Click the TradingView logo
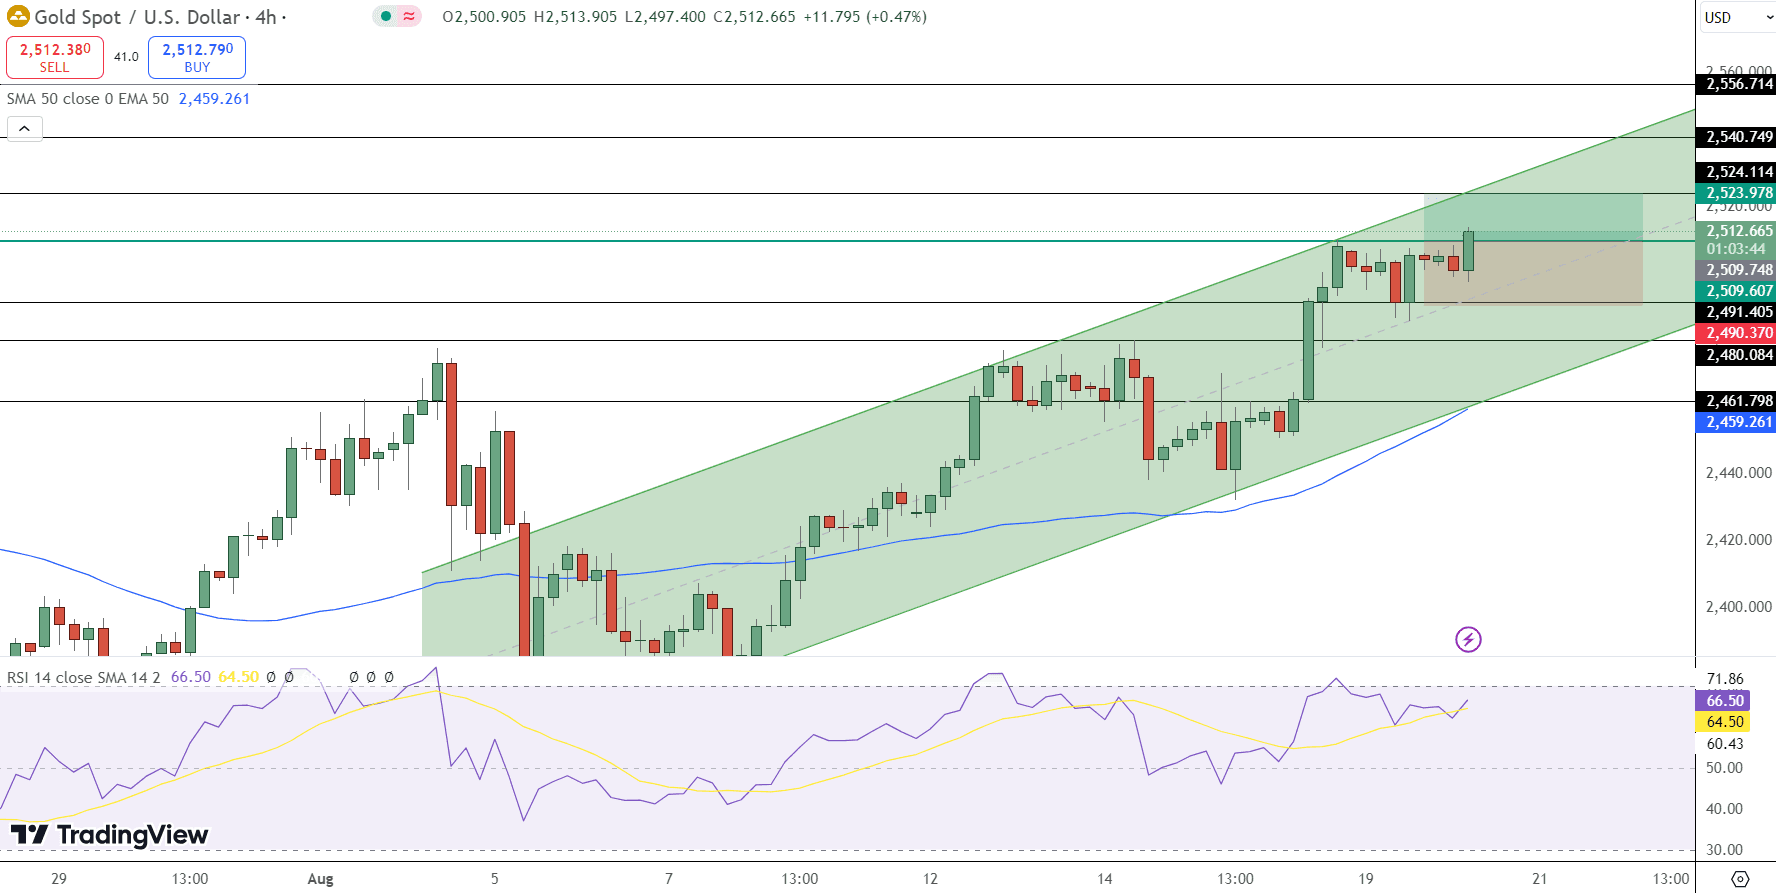The width and height of the screenshot is (1776, 893). pyautogui.click(x=110, y=834)
